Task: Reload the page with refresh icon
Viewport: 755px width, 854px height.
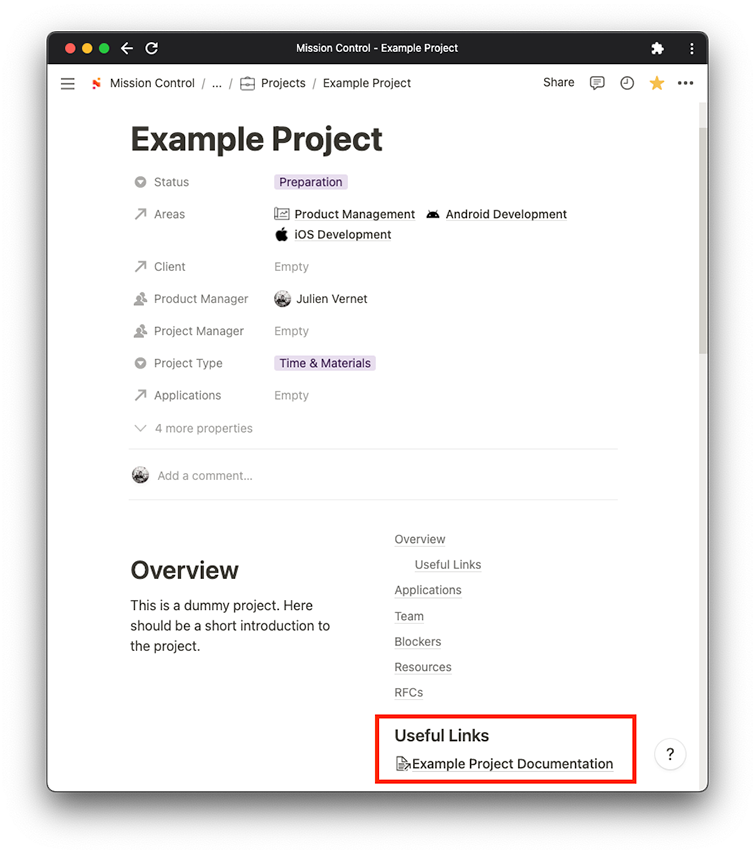Action: [152, 48]
